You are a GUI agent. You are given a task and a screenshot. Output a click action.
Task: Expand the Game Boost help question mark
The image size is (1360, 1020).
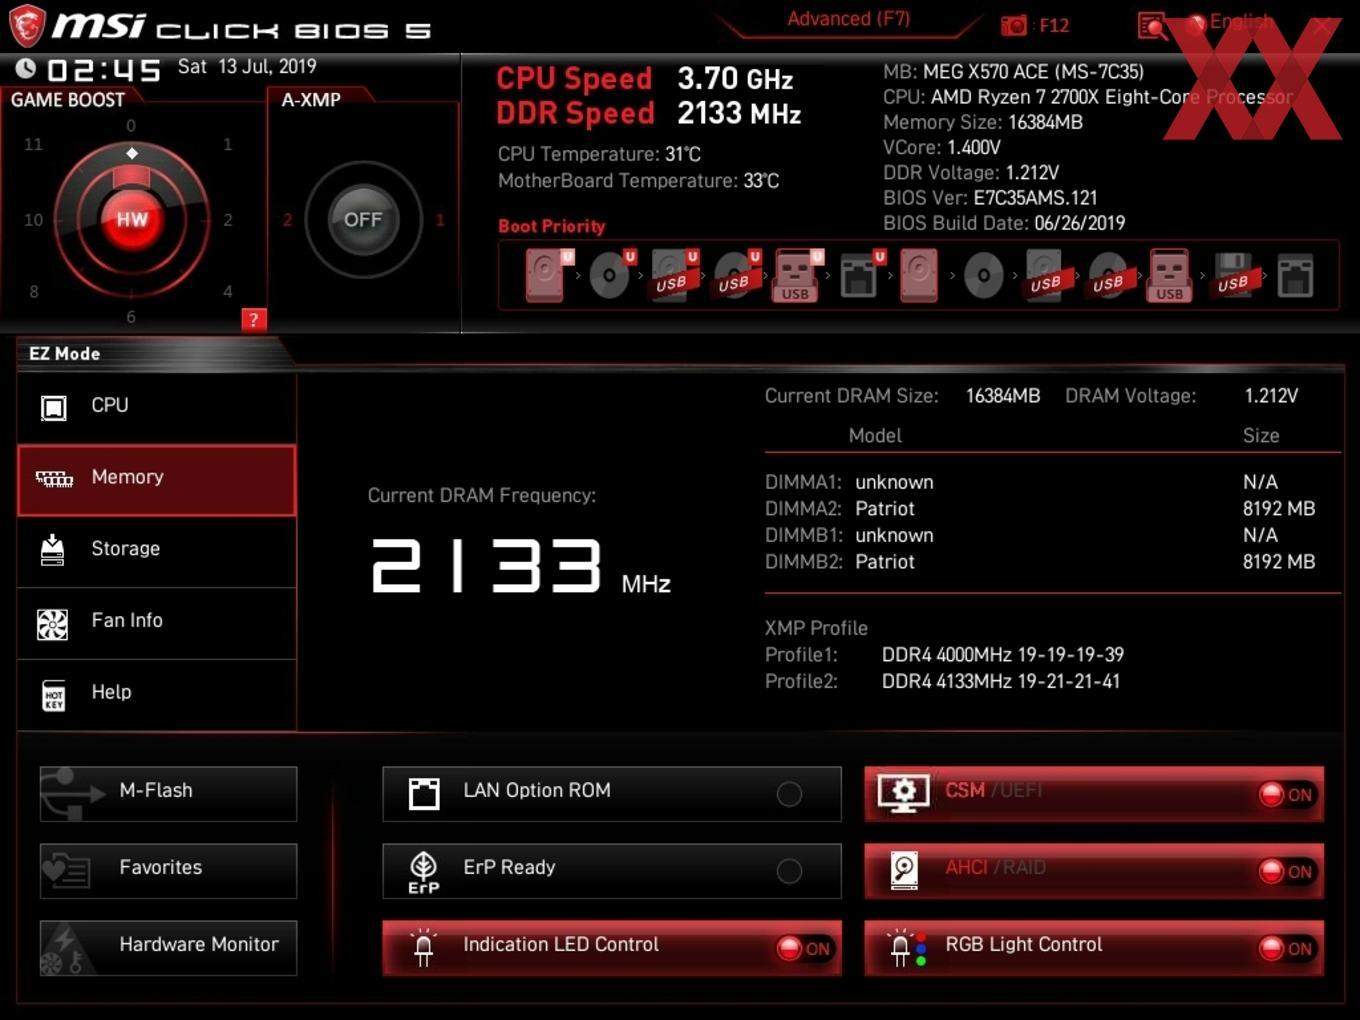[x=254, y=320]
